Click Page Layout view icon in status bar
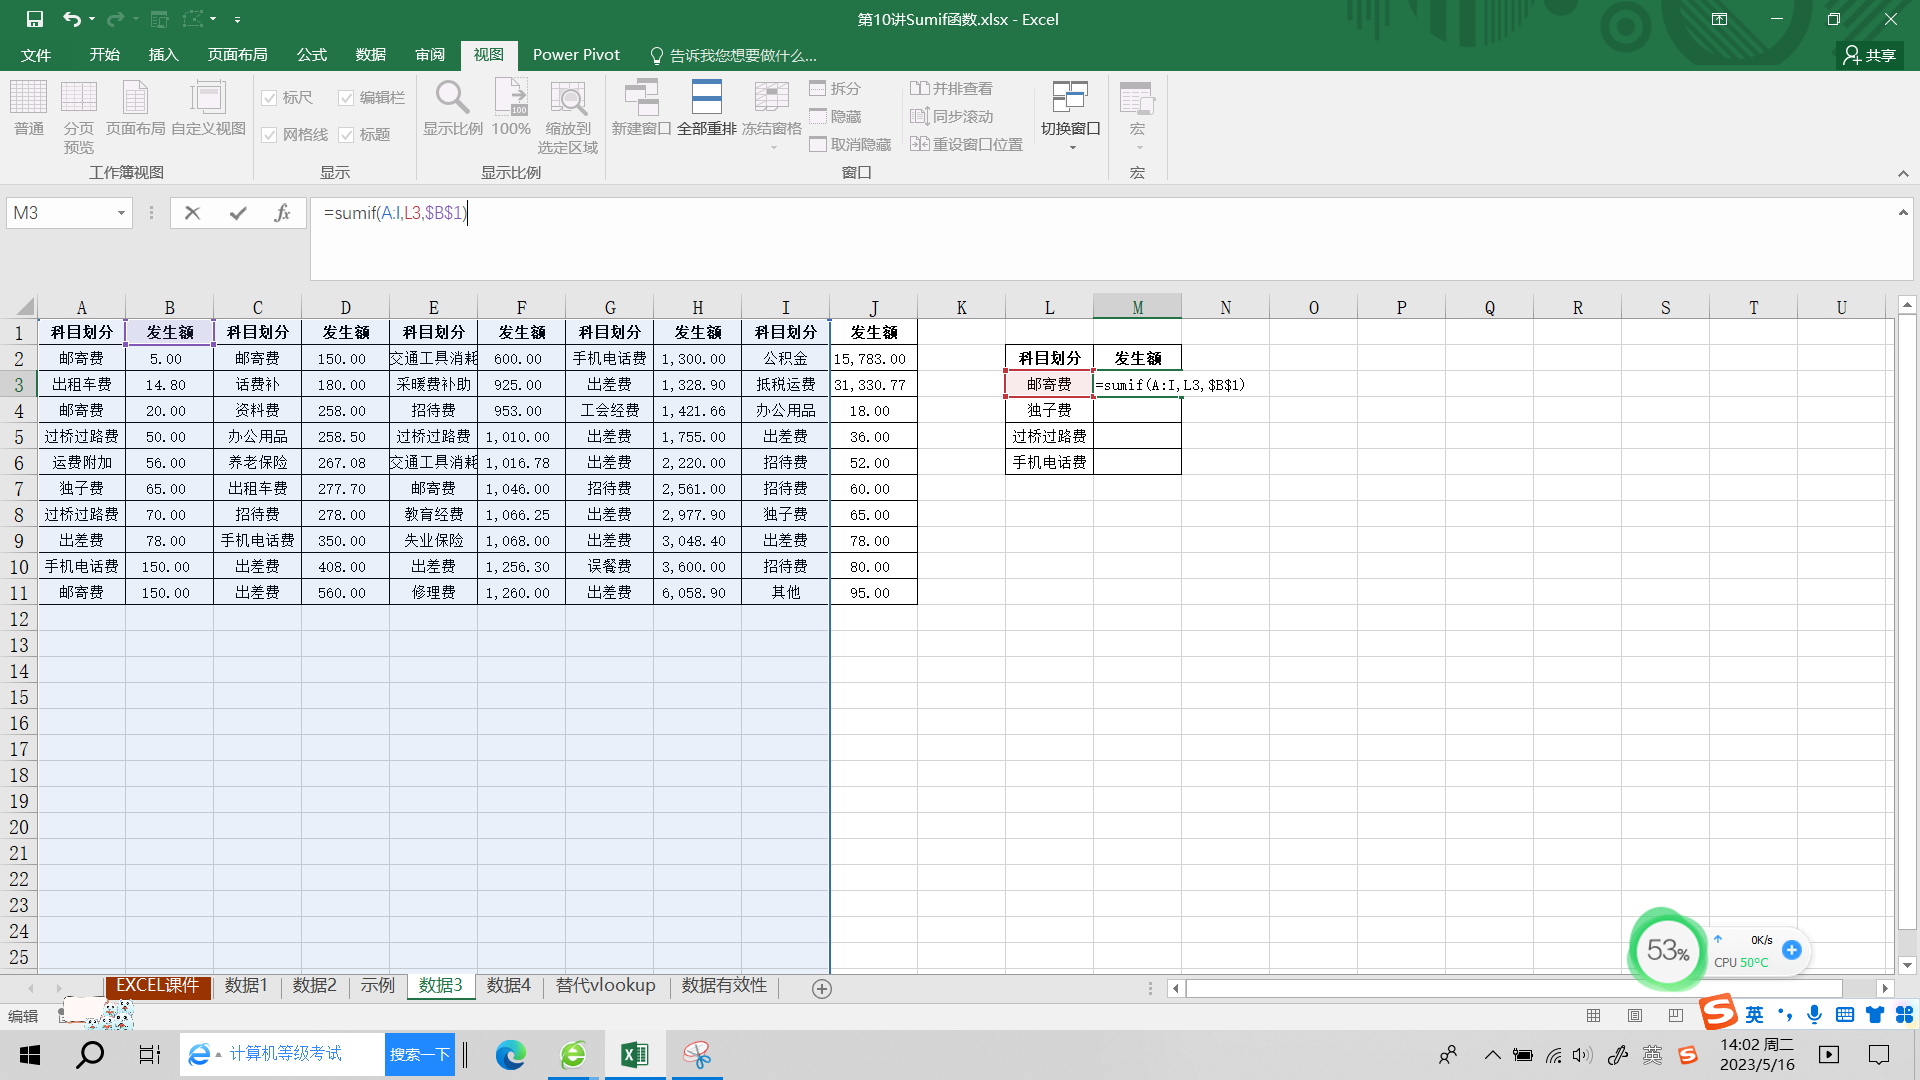The width and height of the screenshot is (1920, 1080). click(x=1635, y=1016)
